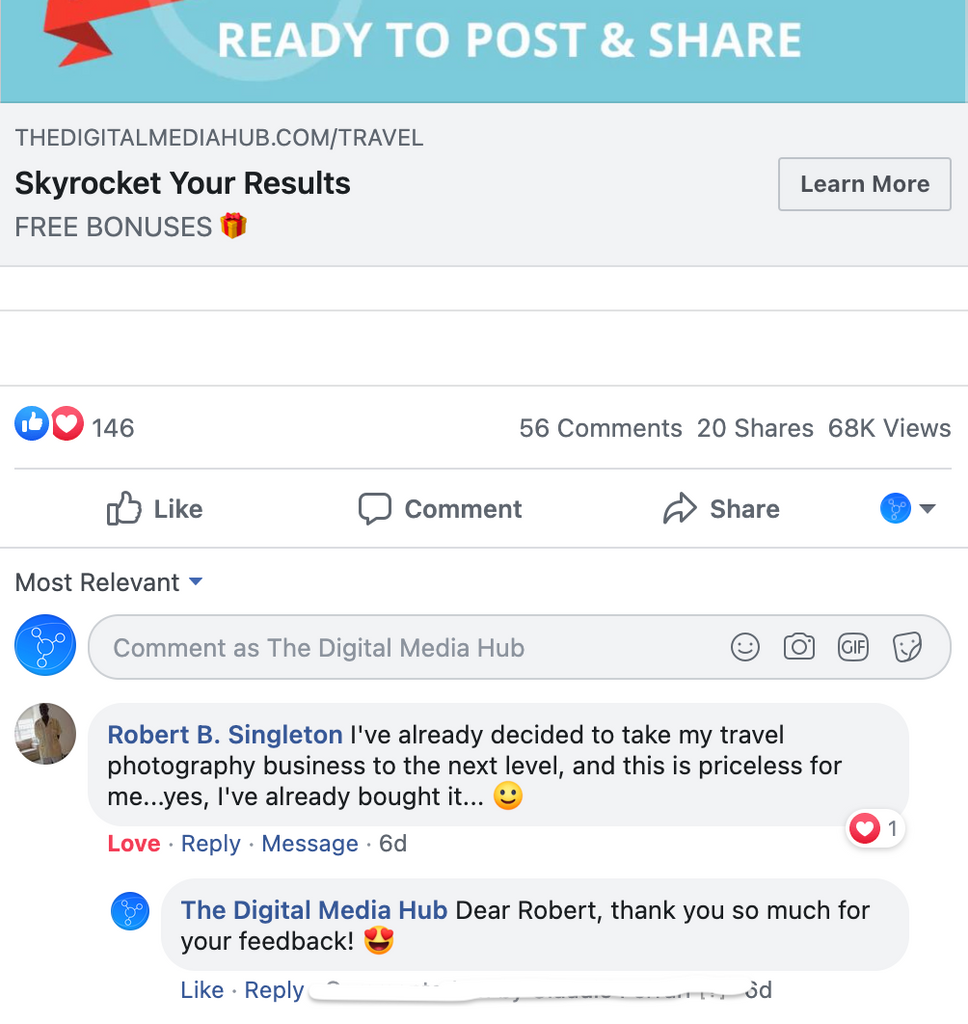Click the blue like reaction icon near 146
The image size is (968, 1024).
point(31,424)
